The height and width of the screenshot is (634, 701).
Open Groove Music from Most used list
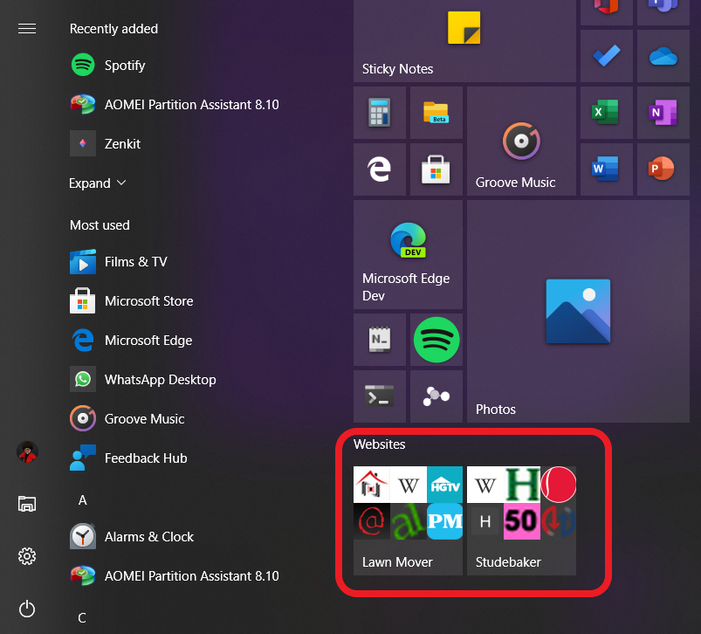coord(127,419)
